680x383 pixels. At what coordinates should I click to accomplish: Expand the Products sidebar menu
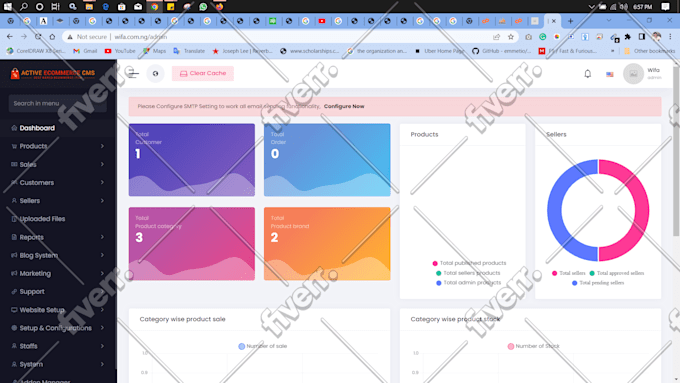click(x=58, y=146)
